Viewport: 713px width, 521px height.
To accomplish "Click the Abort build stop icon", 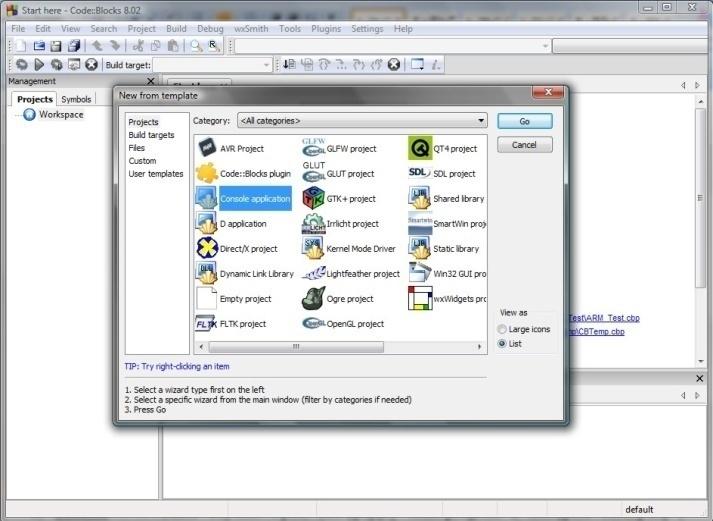I will (x=91, y=65).
